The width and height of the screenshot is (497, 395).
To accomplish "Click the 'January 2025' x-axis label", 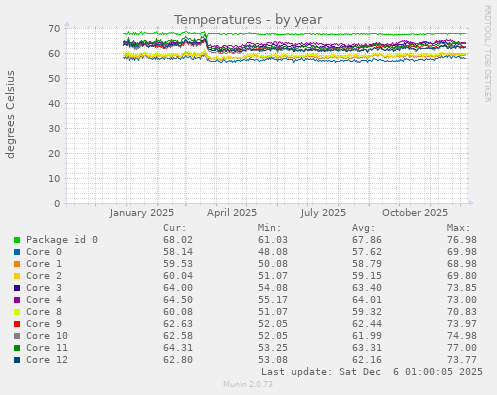I will click(142, 213).
